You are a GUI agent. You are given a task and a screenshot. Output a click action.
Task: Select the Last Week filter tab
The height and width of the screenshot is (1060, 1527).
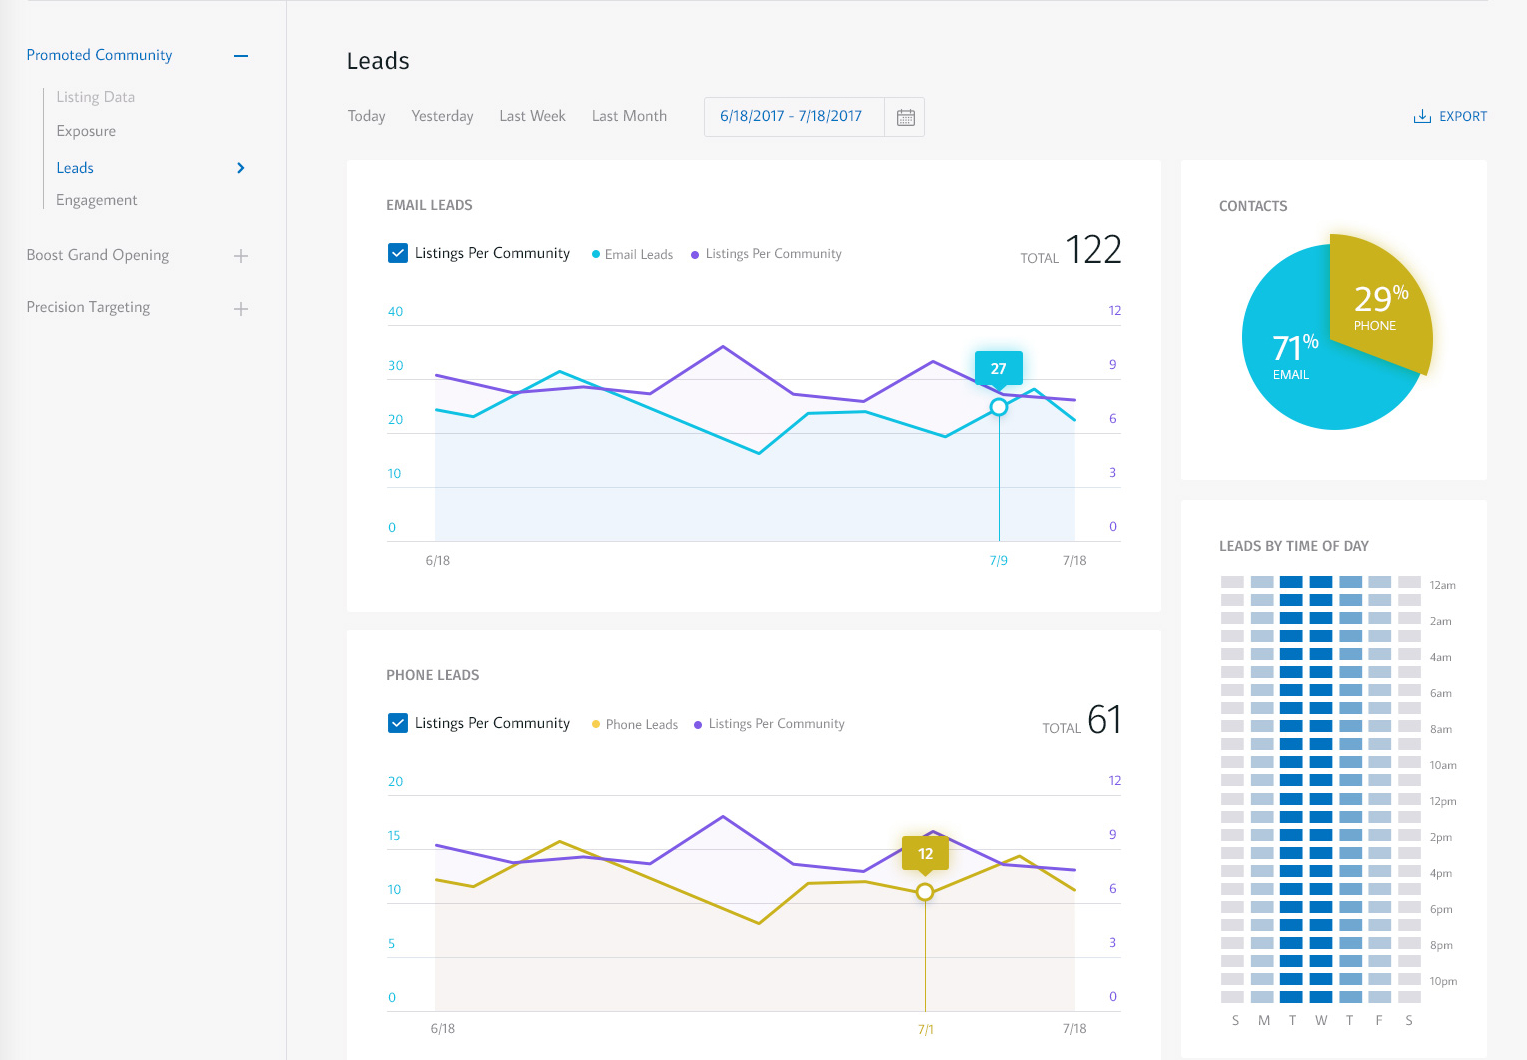point(532,116)
